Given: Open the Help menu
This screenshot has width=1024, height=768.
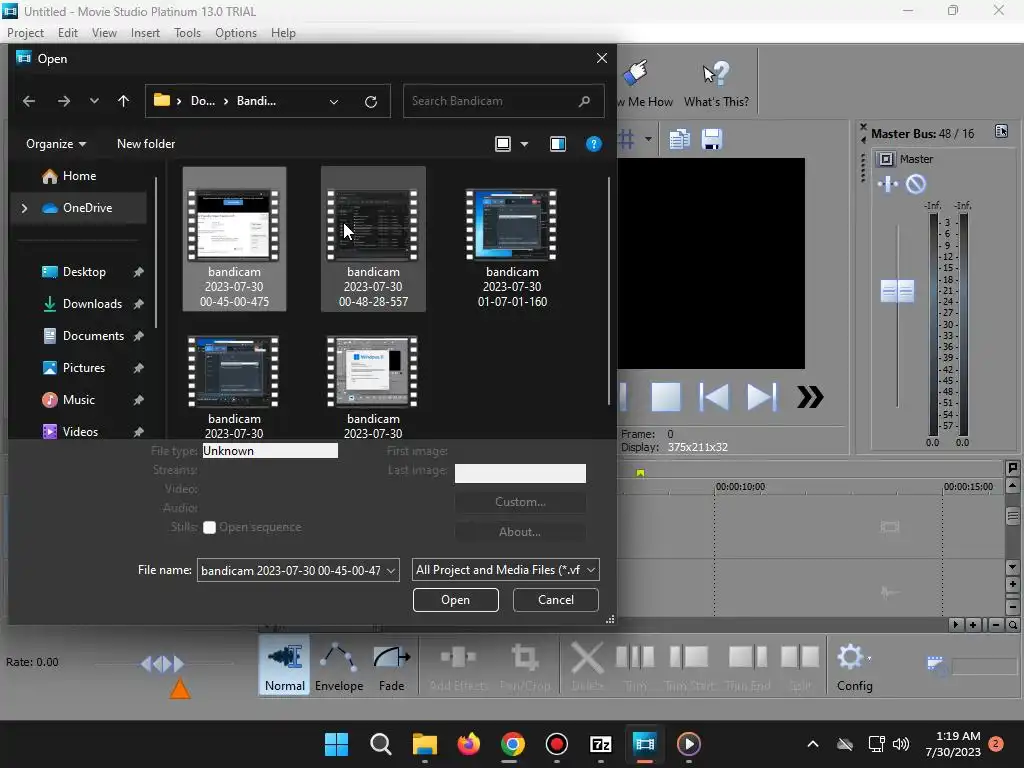Looking at the screenshot, I should pos(283,33).
